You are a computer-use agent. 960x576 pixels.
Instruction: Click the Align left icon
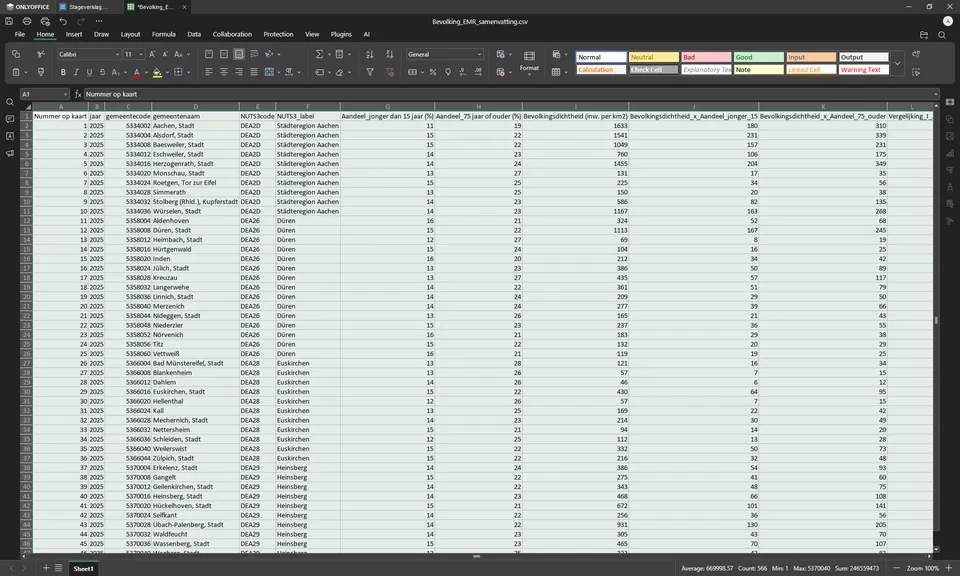point(209,72)
